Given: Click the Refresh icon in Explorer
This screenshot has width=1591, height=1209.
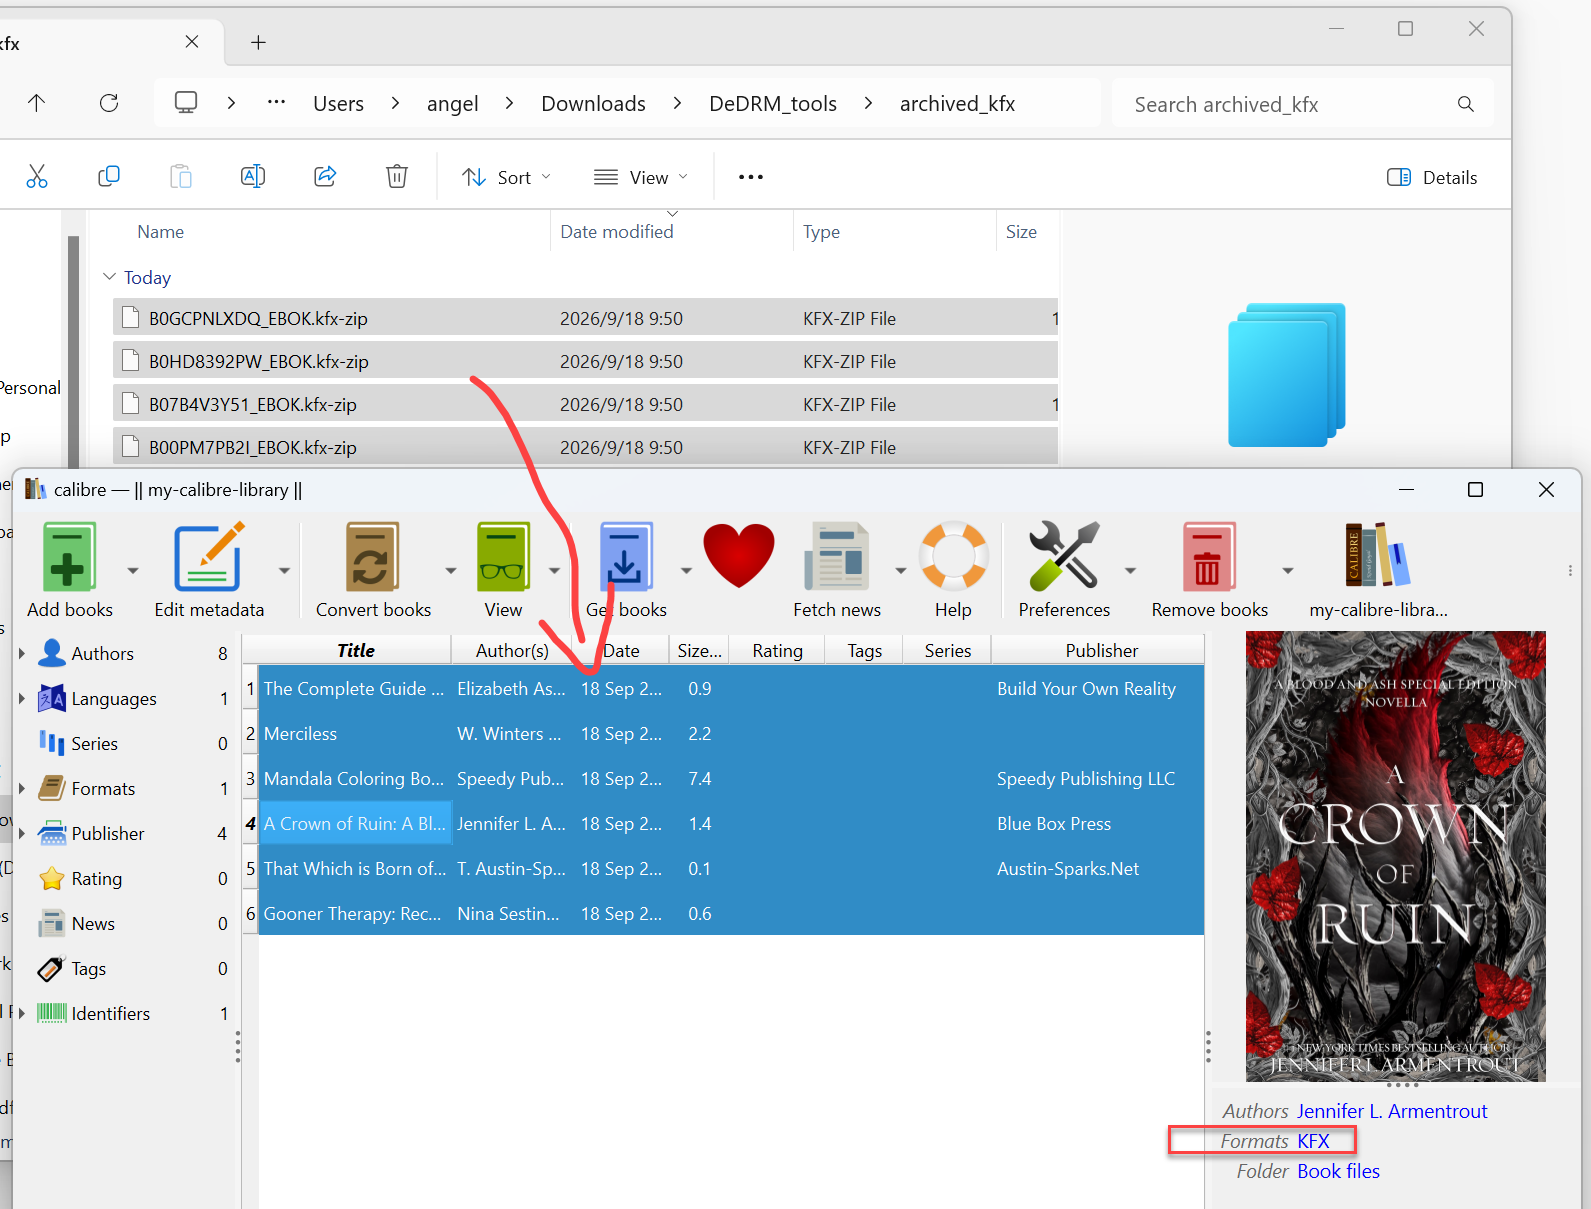Looking at the screenshot, I should pos(109,103).
